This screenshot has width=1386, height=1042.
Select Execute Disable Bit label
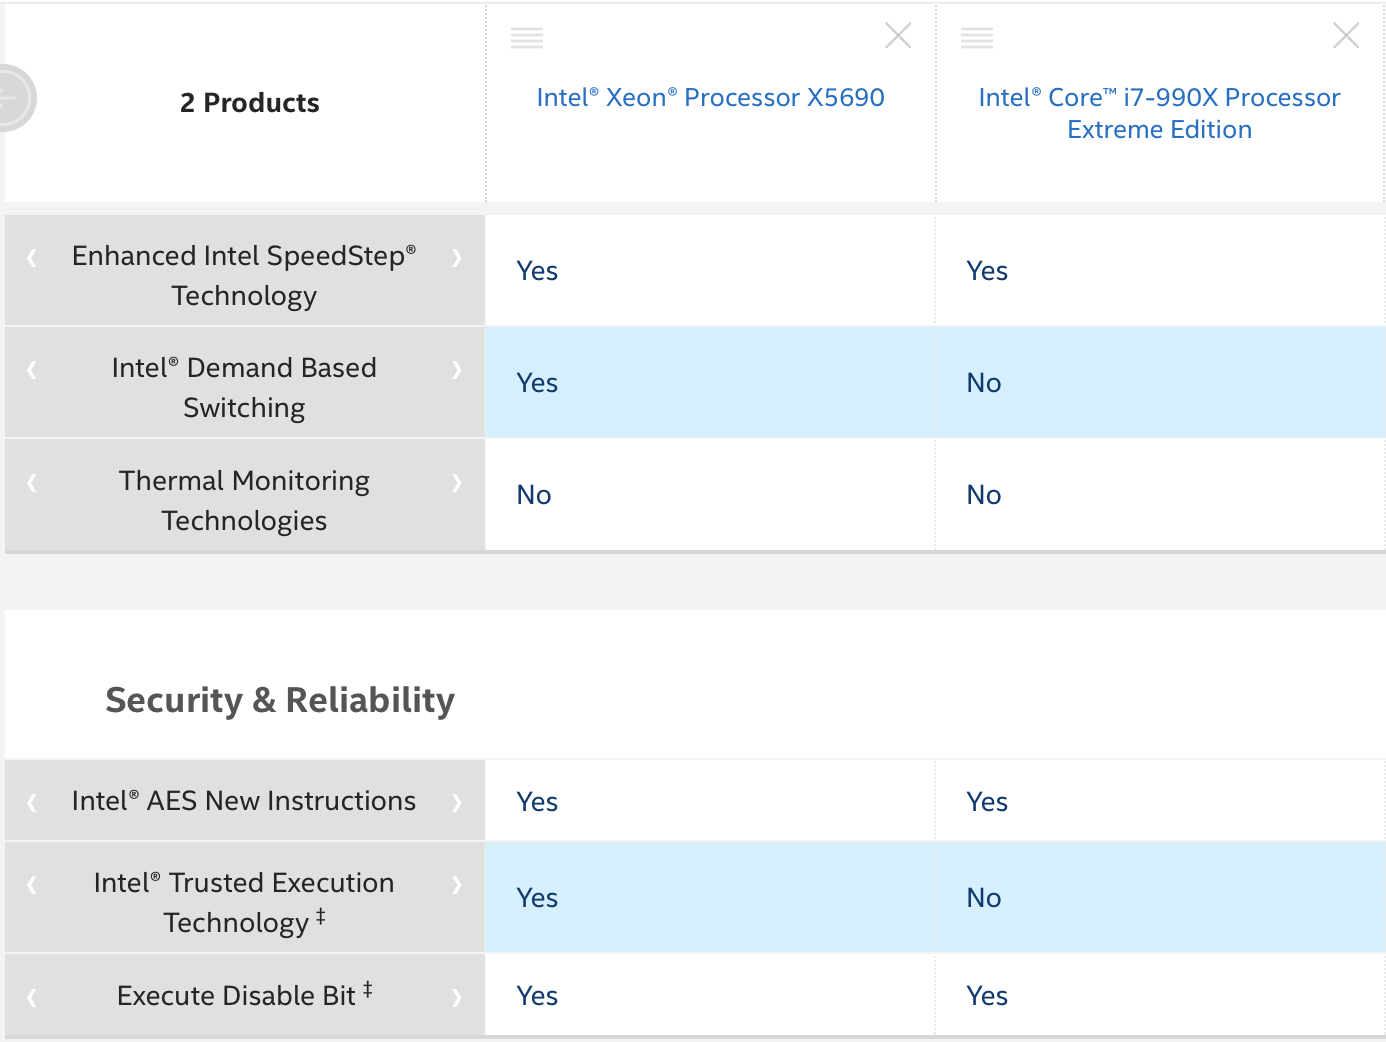pyautogui.click(x=244, y=995)
